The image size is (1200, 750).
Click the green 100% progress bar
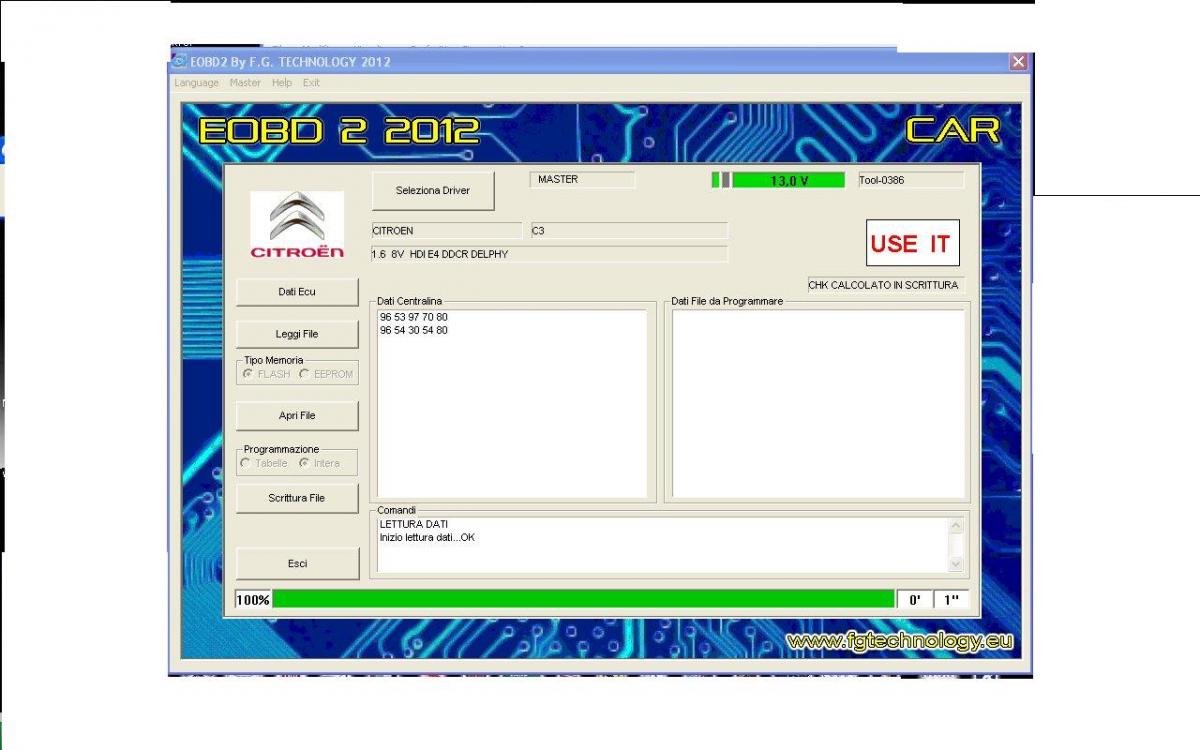(584, 599)
